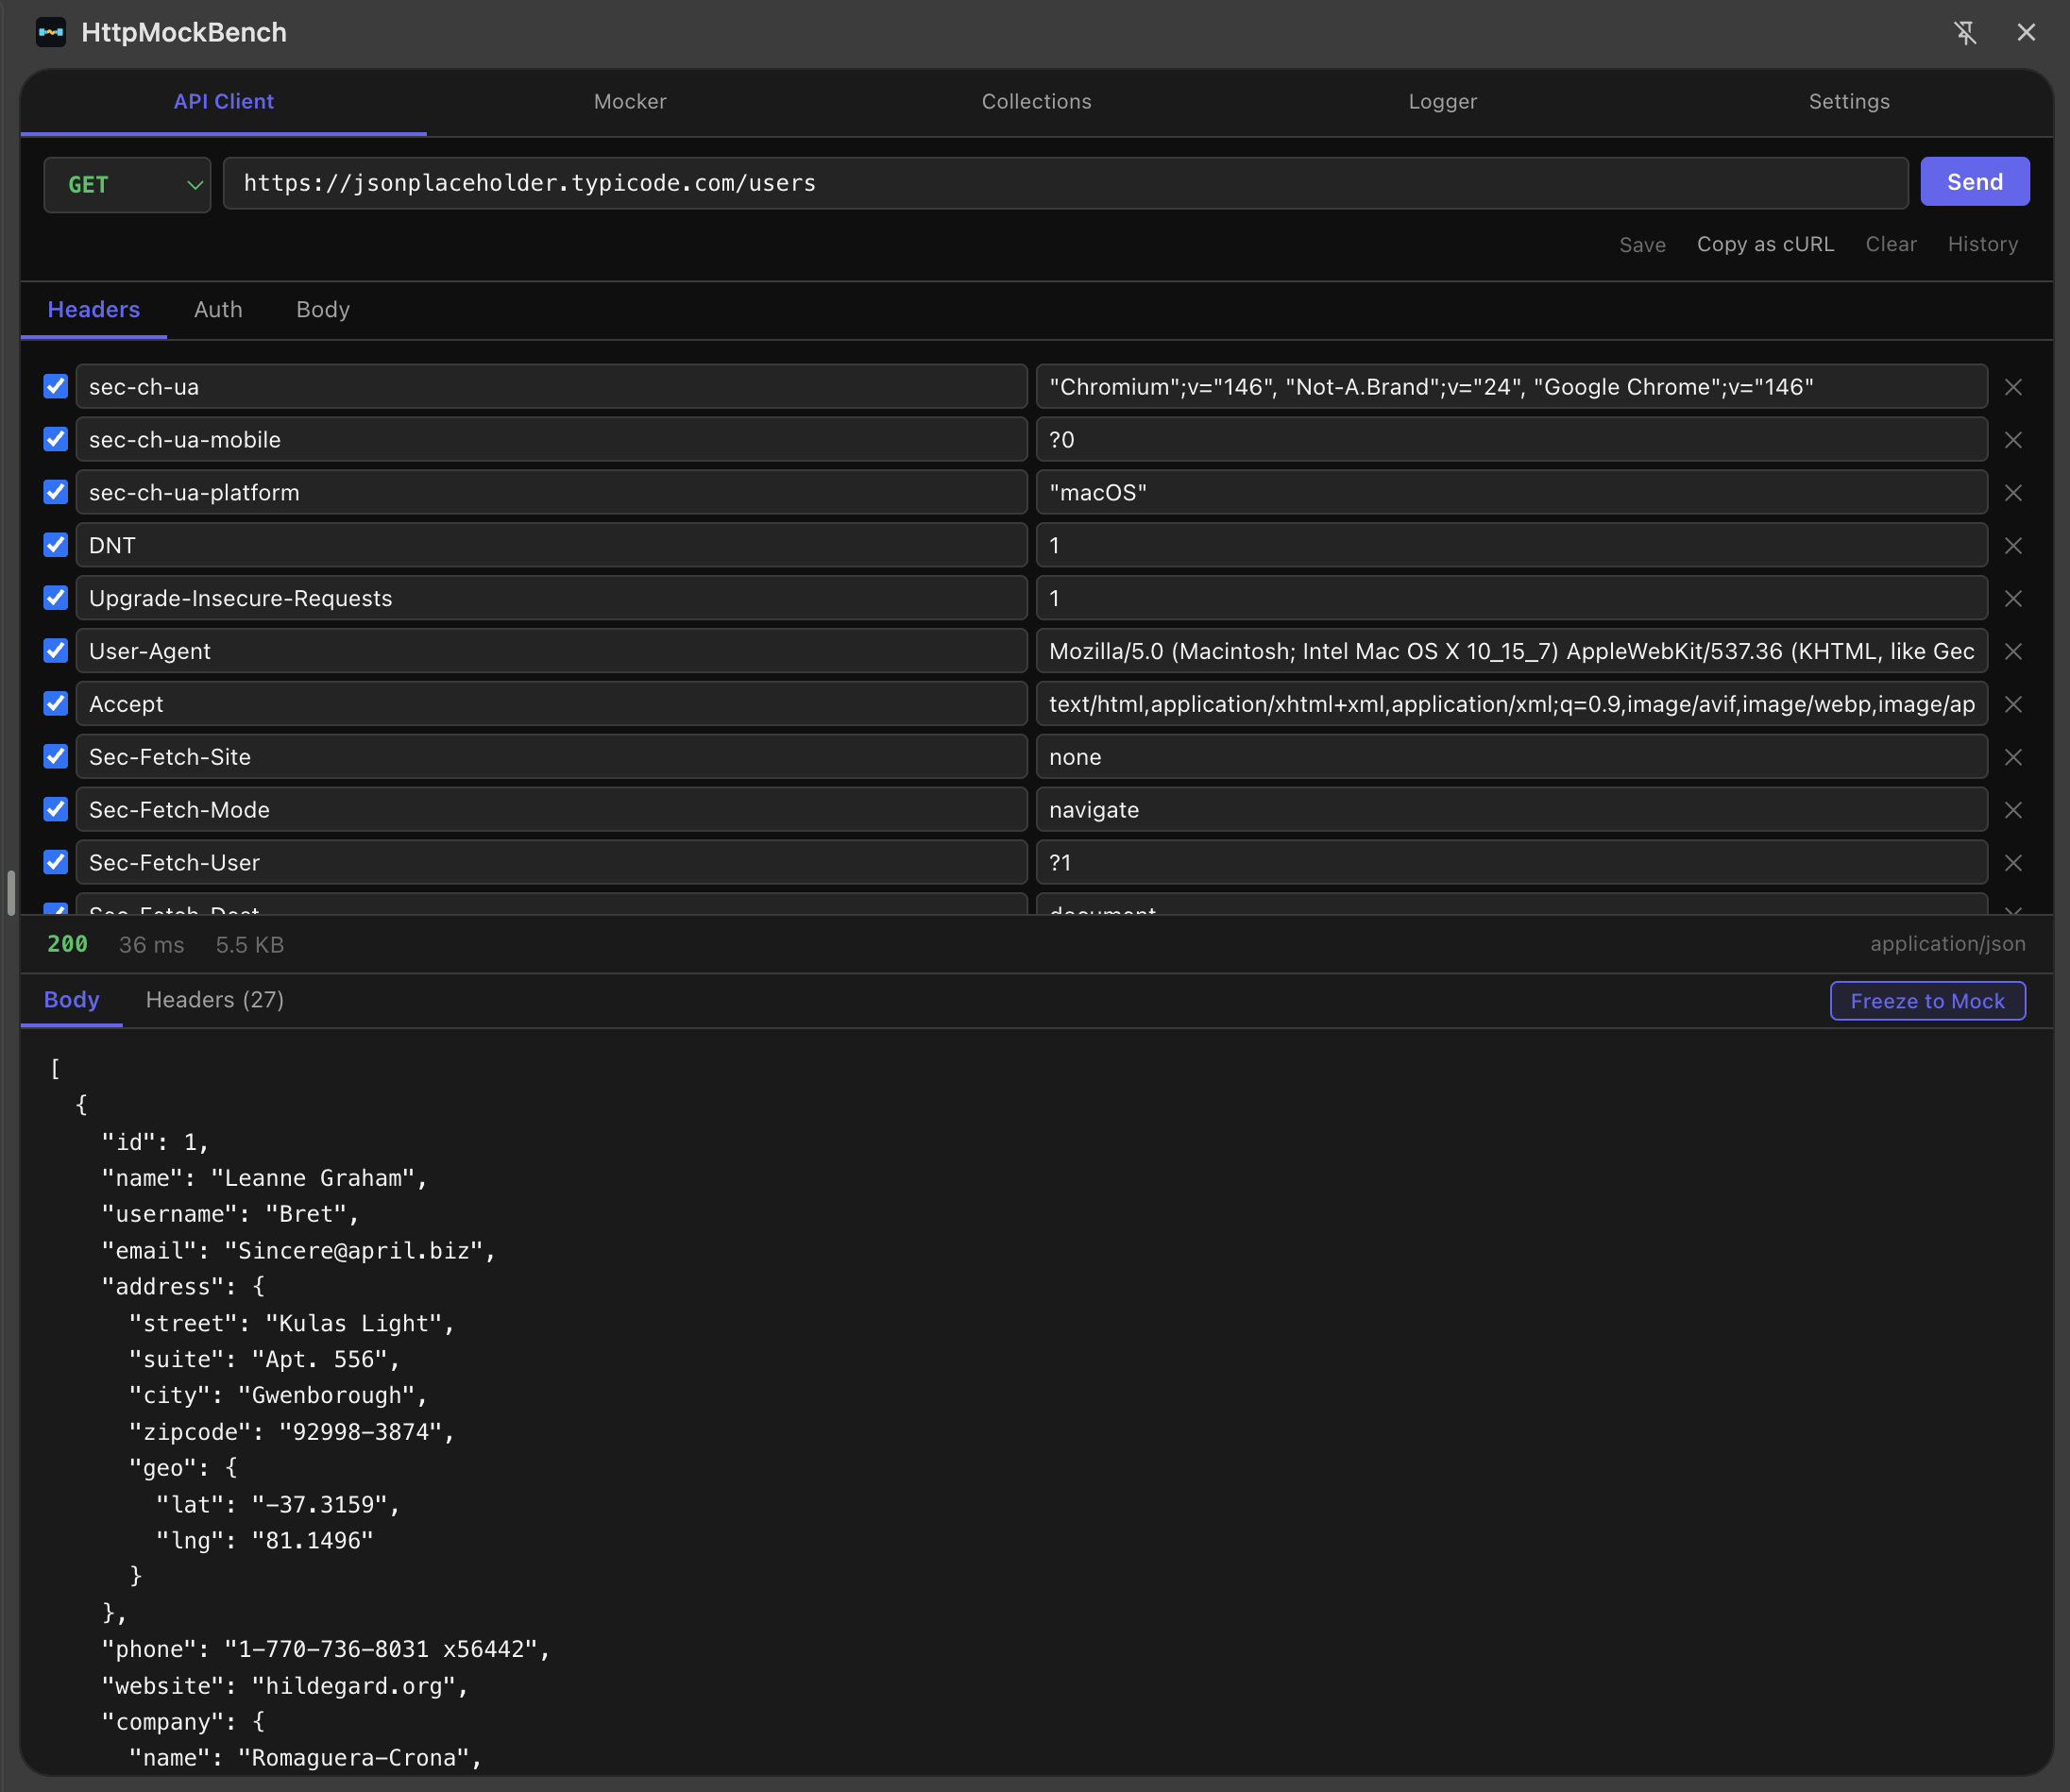
Task: Click the 200 status code
Action: 67,944
